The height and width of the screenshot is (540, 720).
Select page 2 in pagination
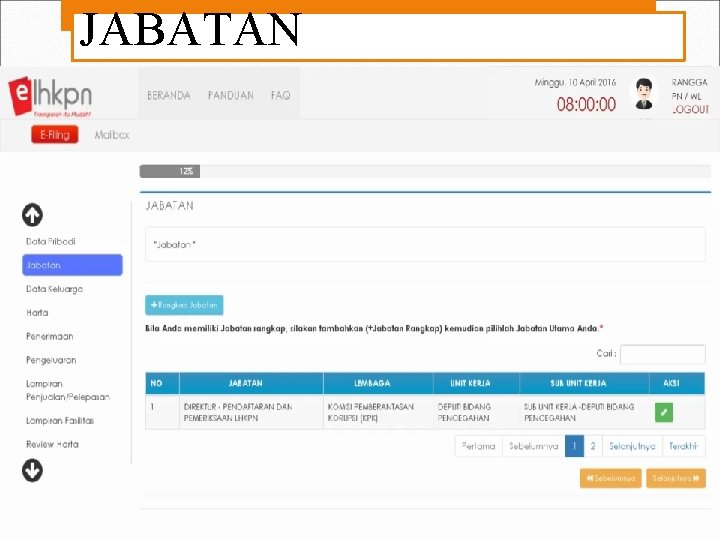tap(593, 446)
